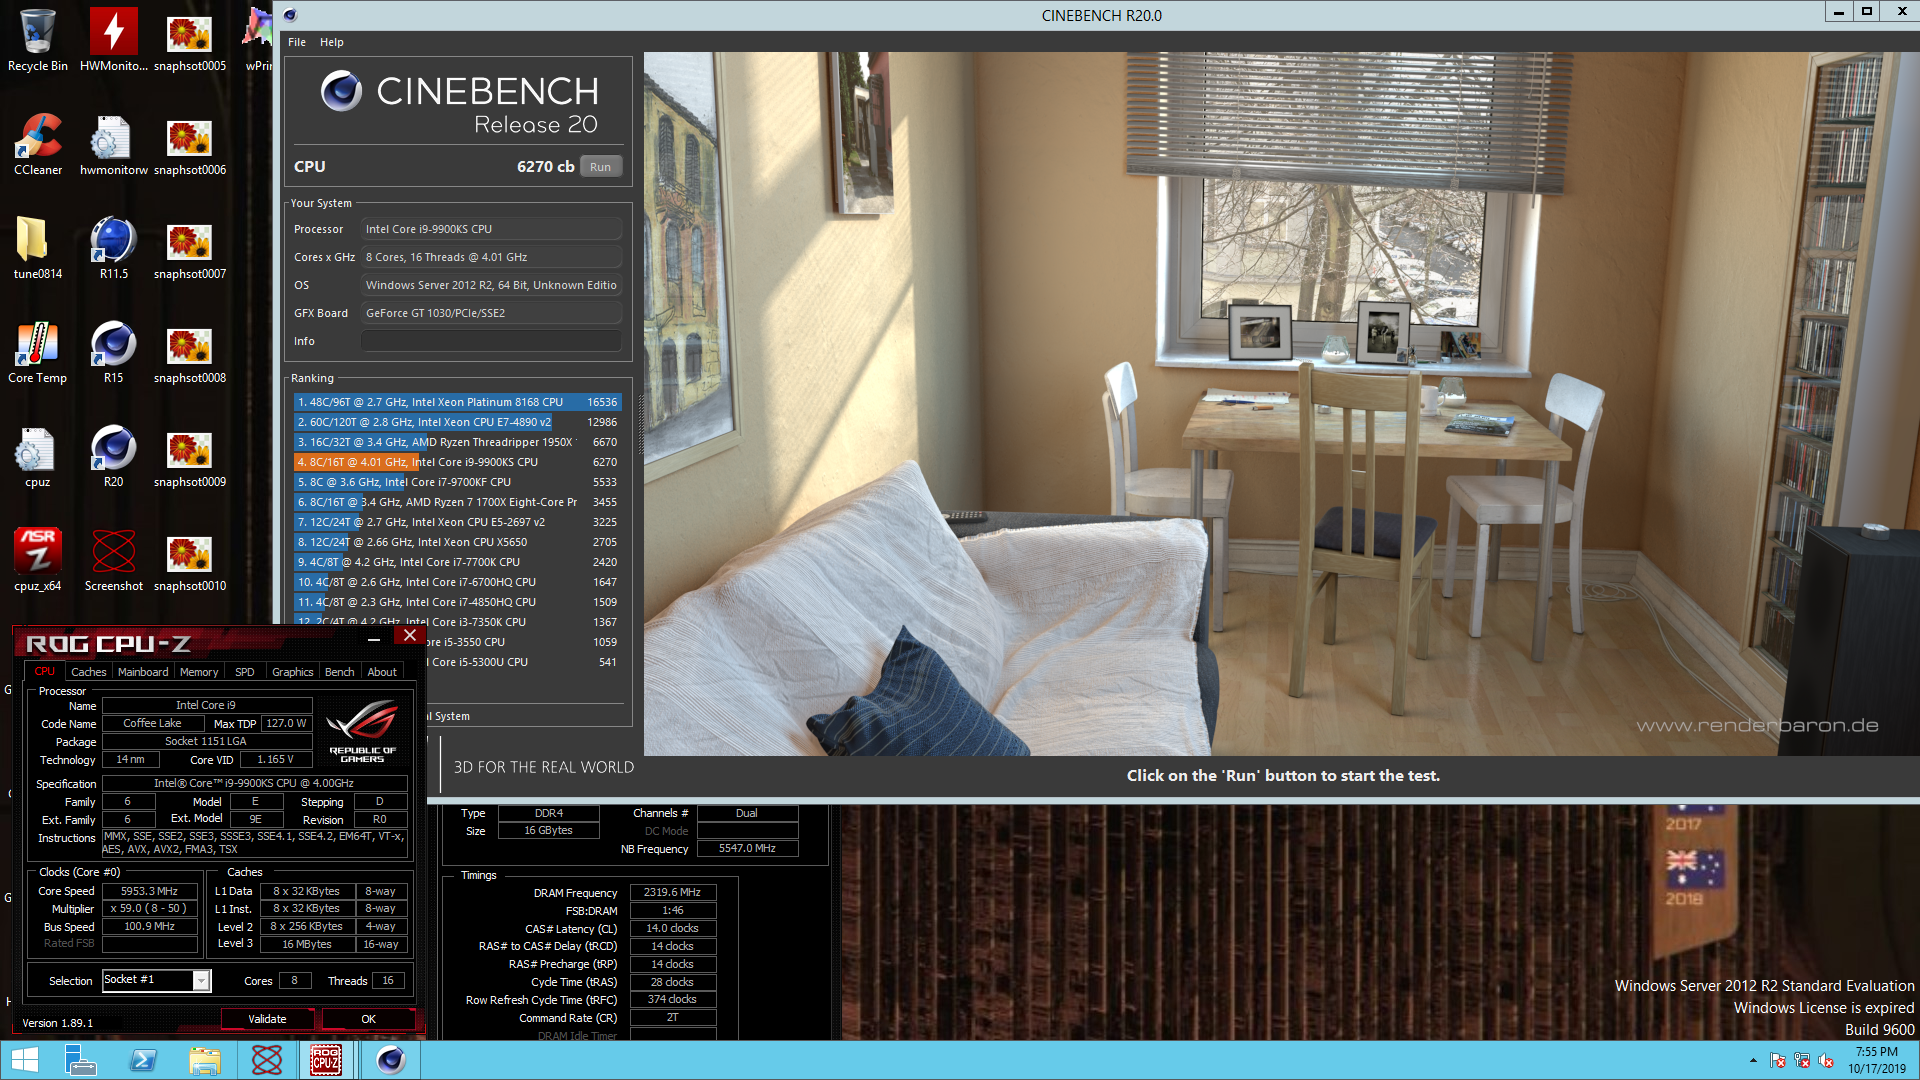
Task: Switch to the Cinebench taskbar button
Action: (x=390, y=1060)
